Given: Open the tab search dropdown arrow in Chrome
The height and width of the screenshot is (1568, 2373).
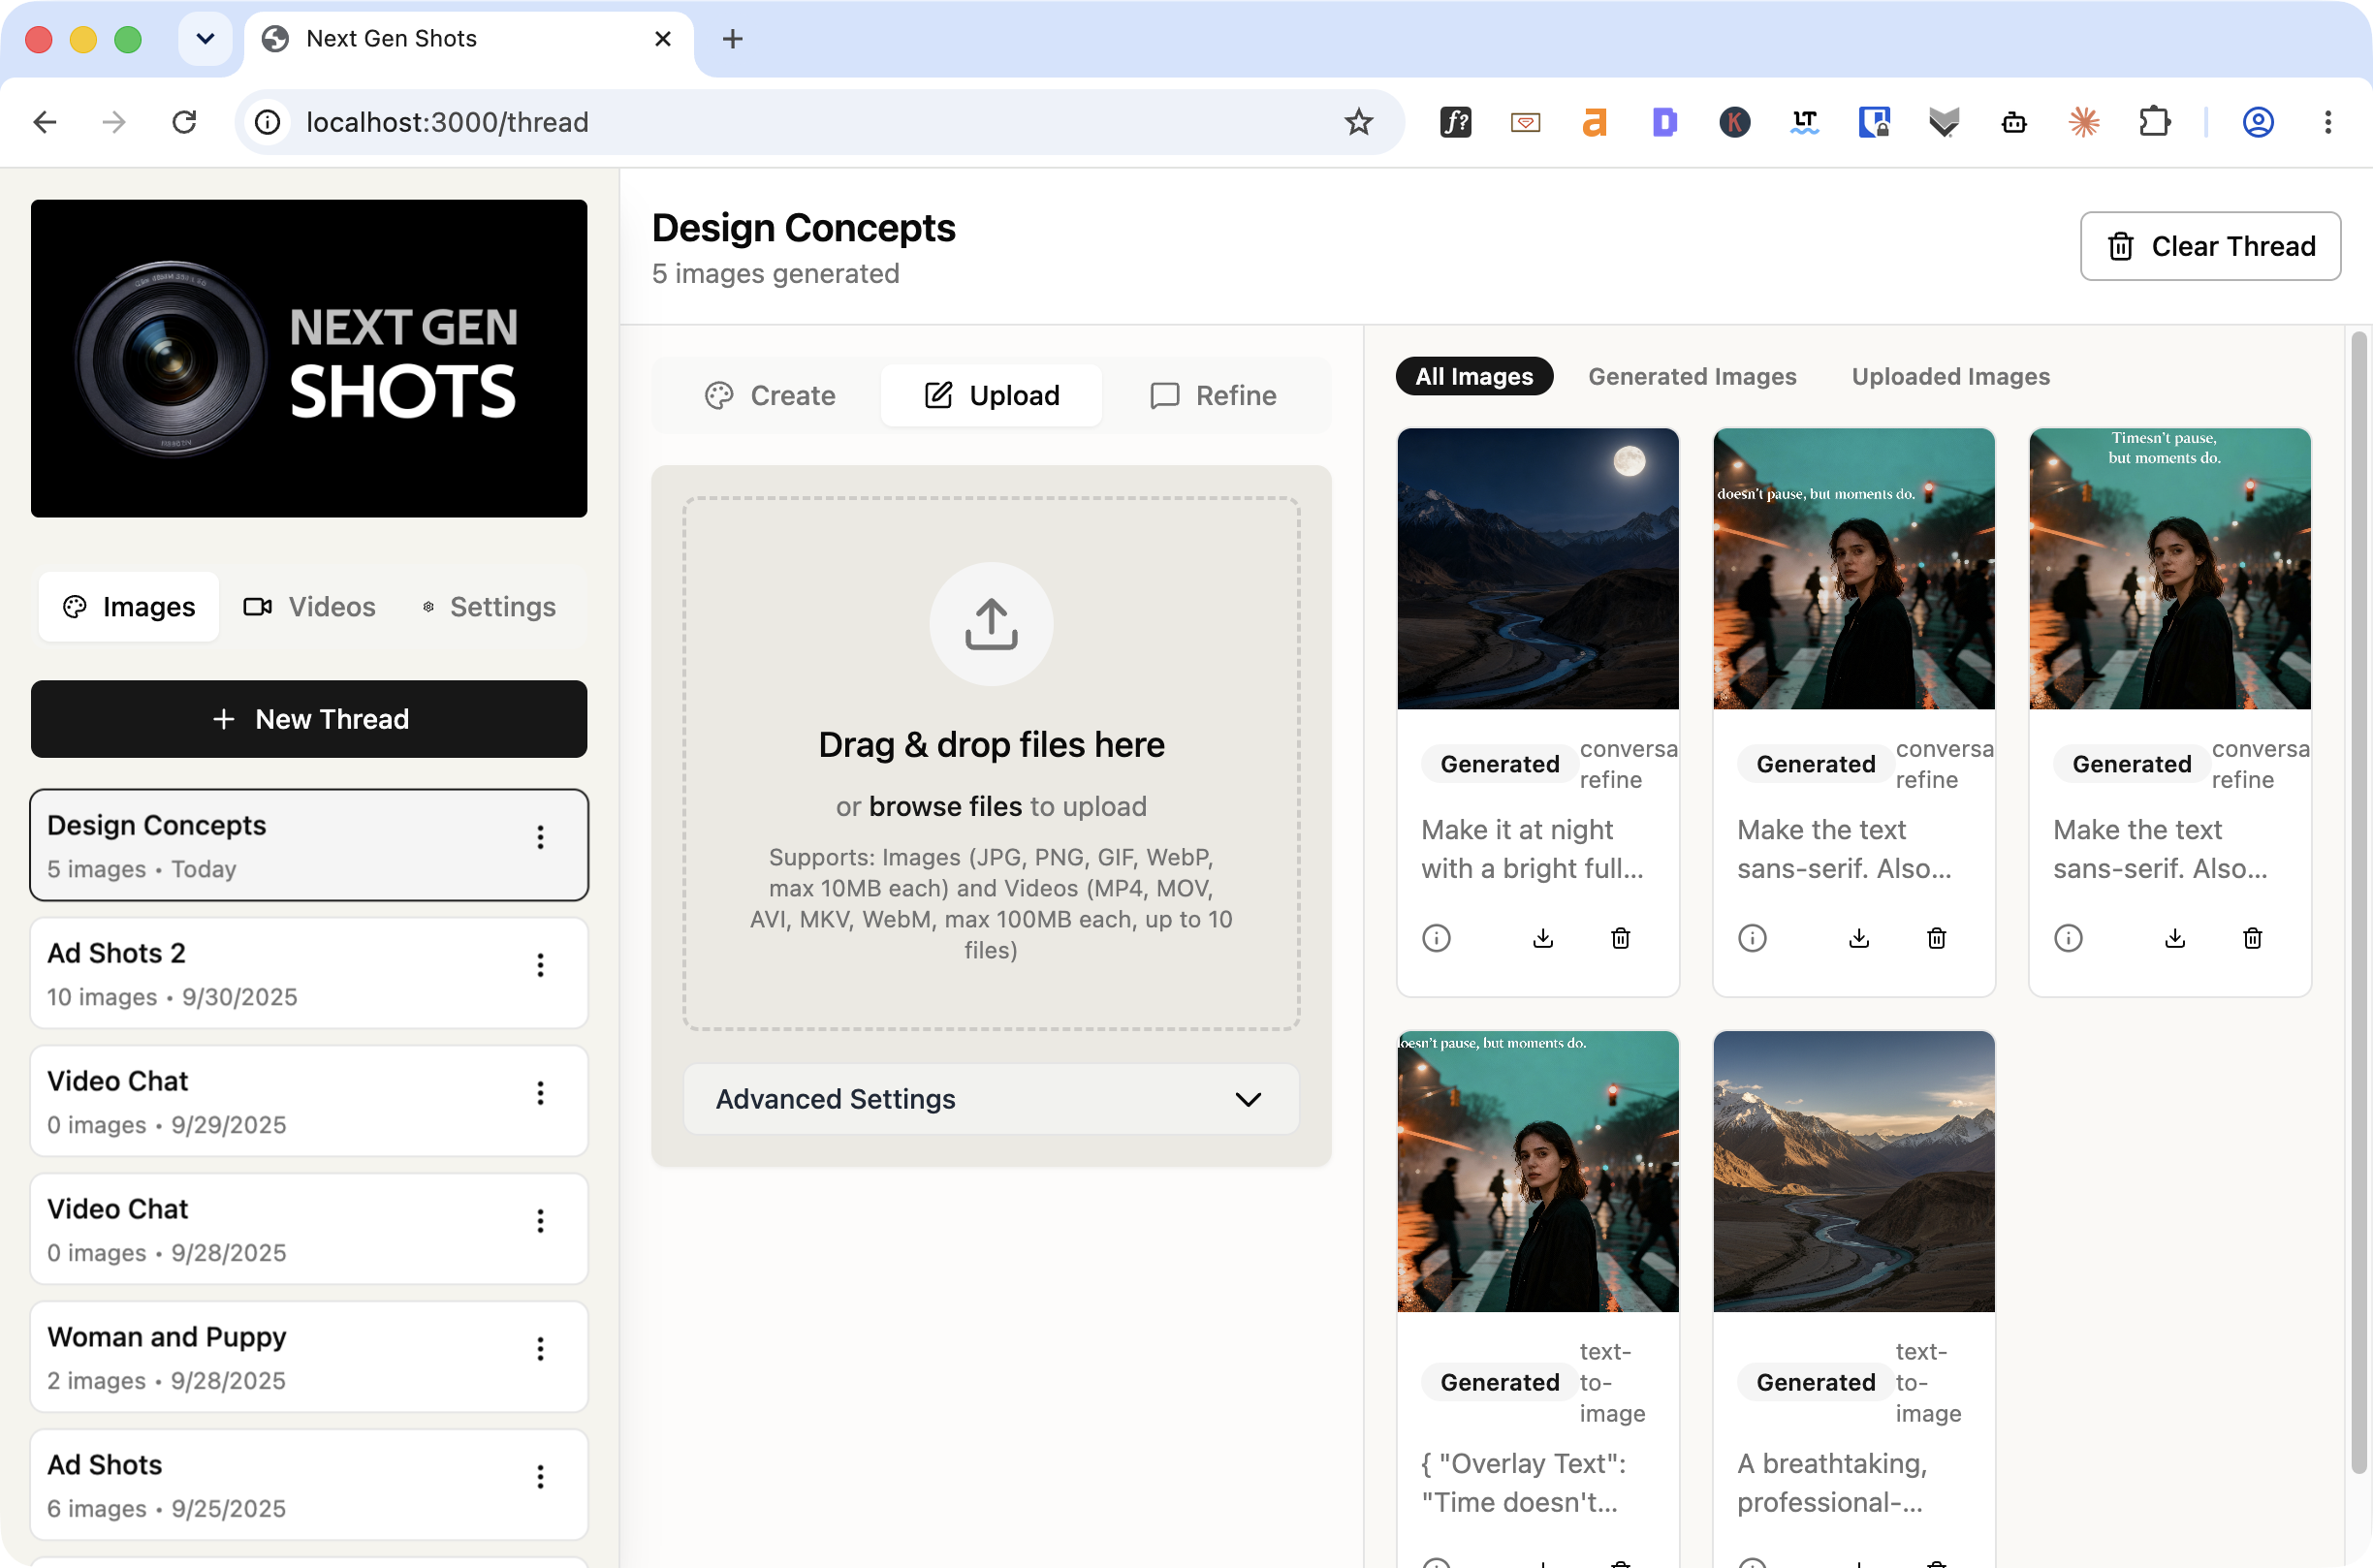Looking at the screenshot, I should [205, 39].
